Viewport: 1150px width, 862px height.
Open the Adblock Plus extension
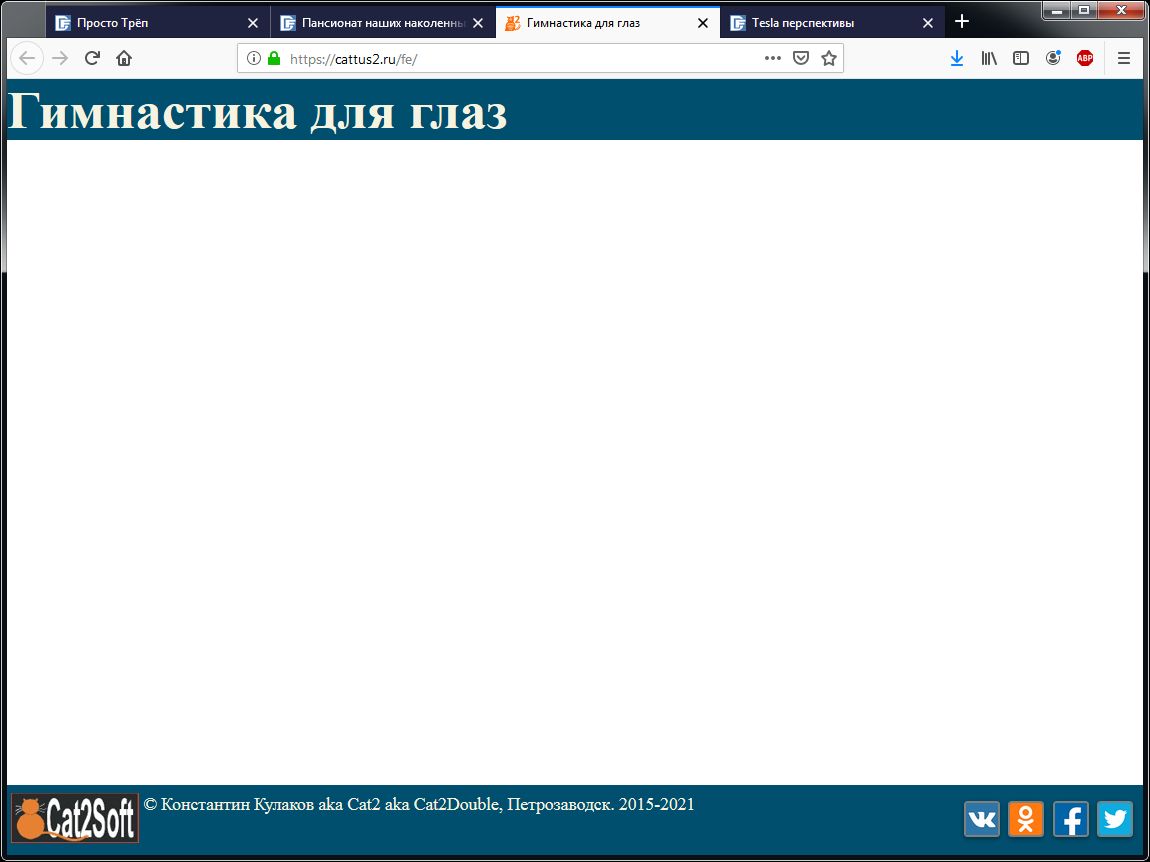1085,58
